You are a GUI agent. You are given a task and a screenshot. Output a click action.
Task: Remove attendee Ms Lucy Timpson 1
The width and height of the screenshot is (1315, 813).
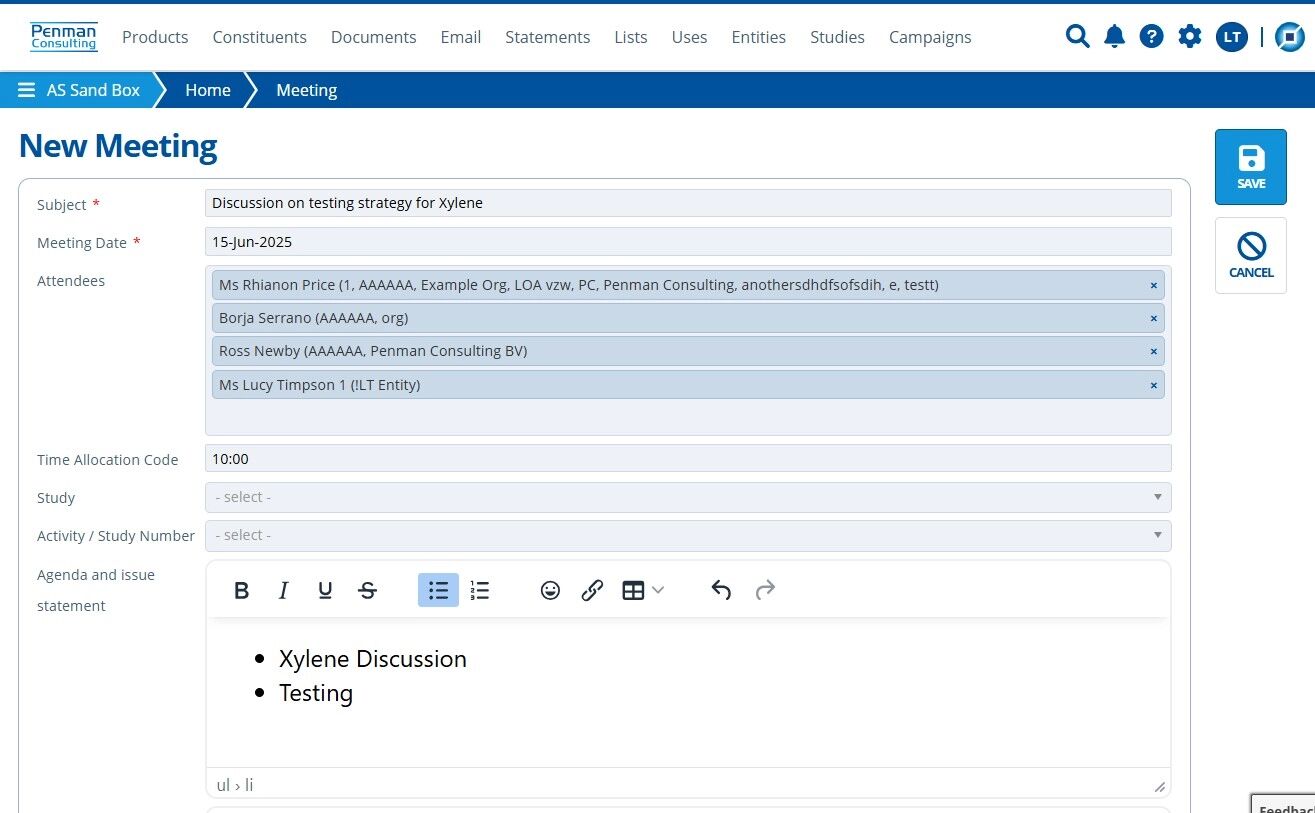tap(1153, 385)
